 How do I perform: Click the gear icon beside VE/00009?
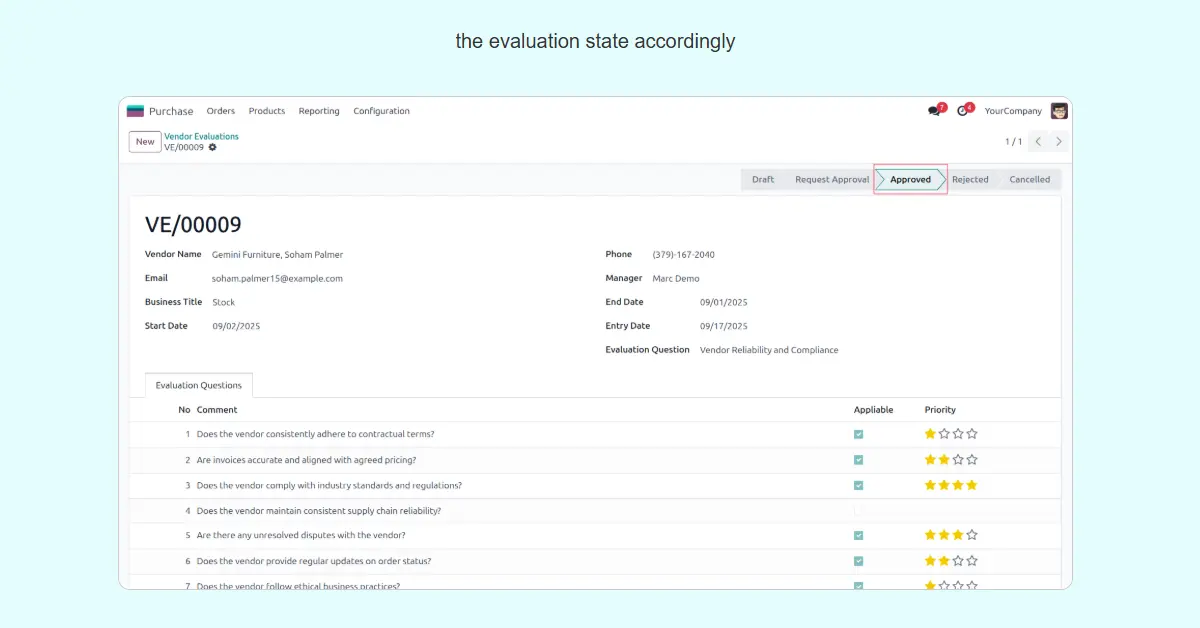(212, 148)
